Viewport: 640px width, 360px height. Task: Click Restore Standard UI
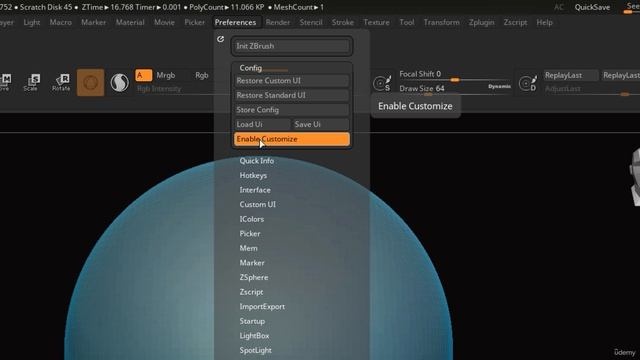[x=292, y=96]
